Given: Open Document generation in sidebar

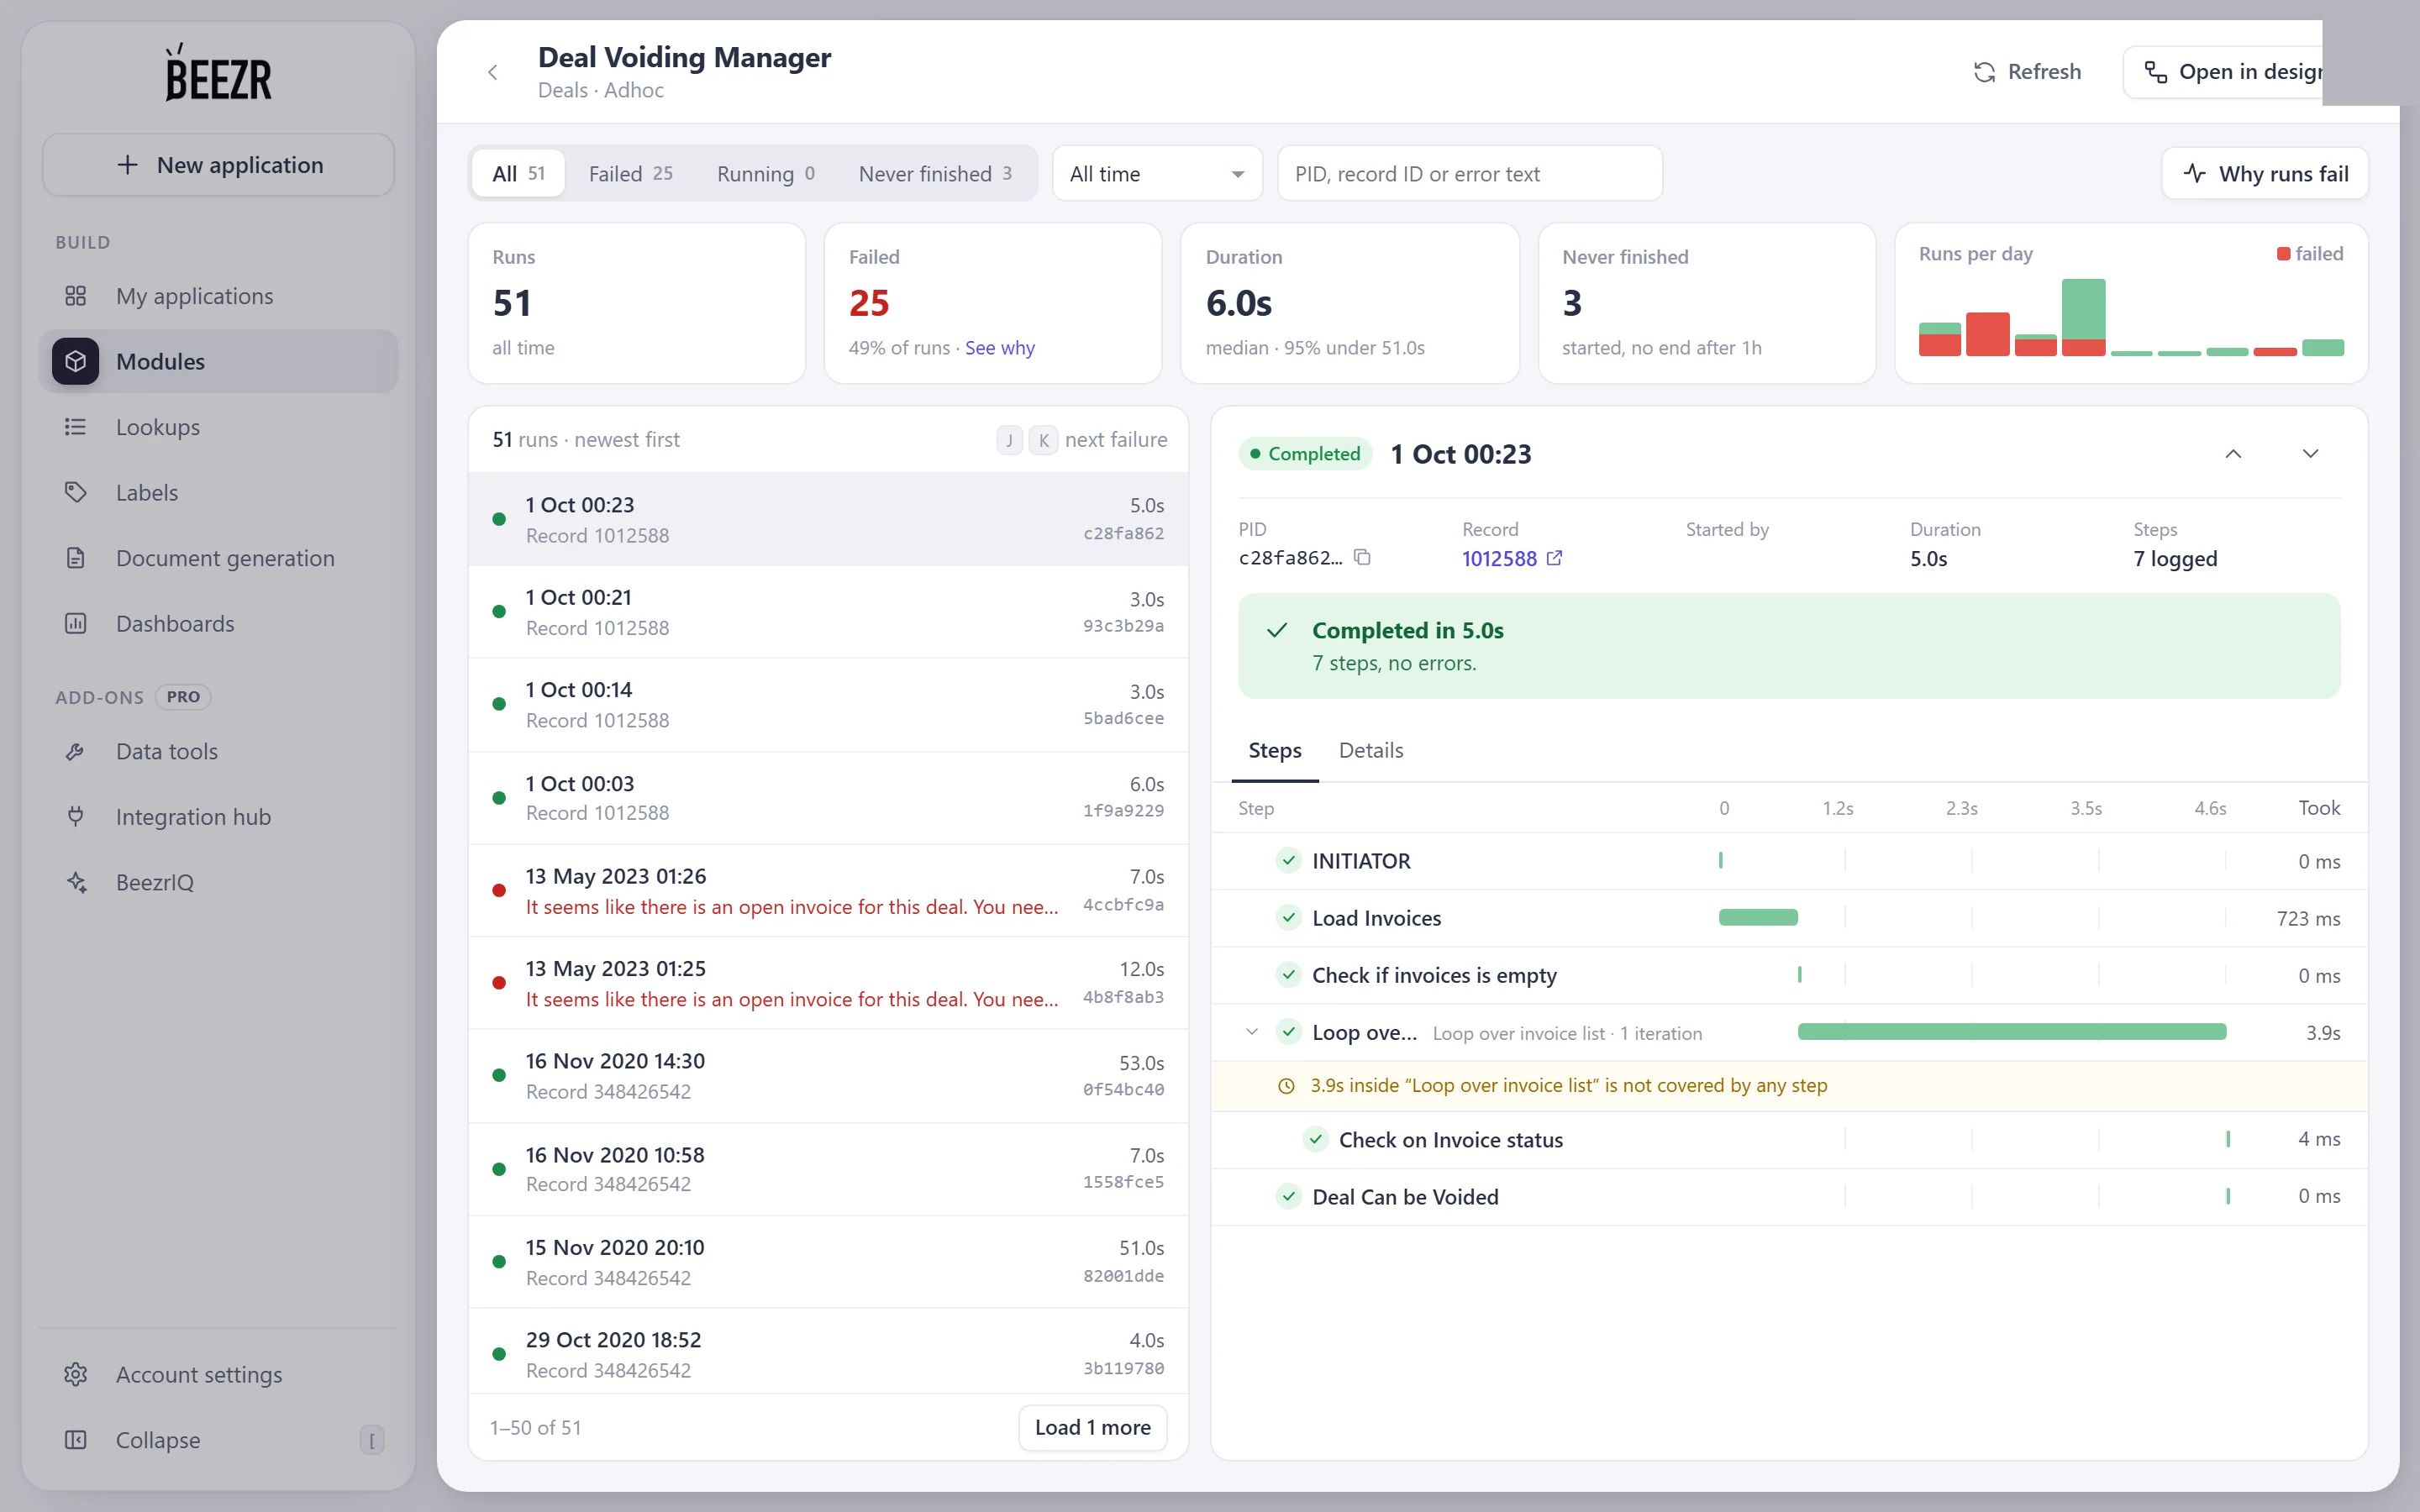Looking at the screenshot, I should [x=218, y=558].
